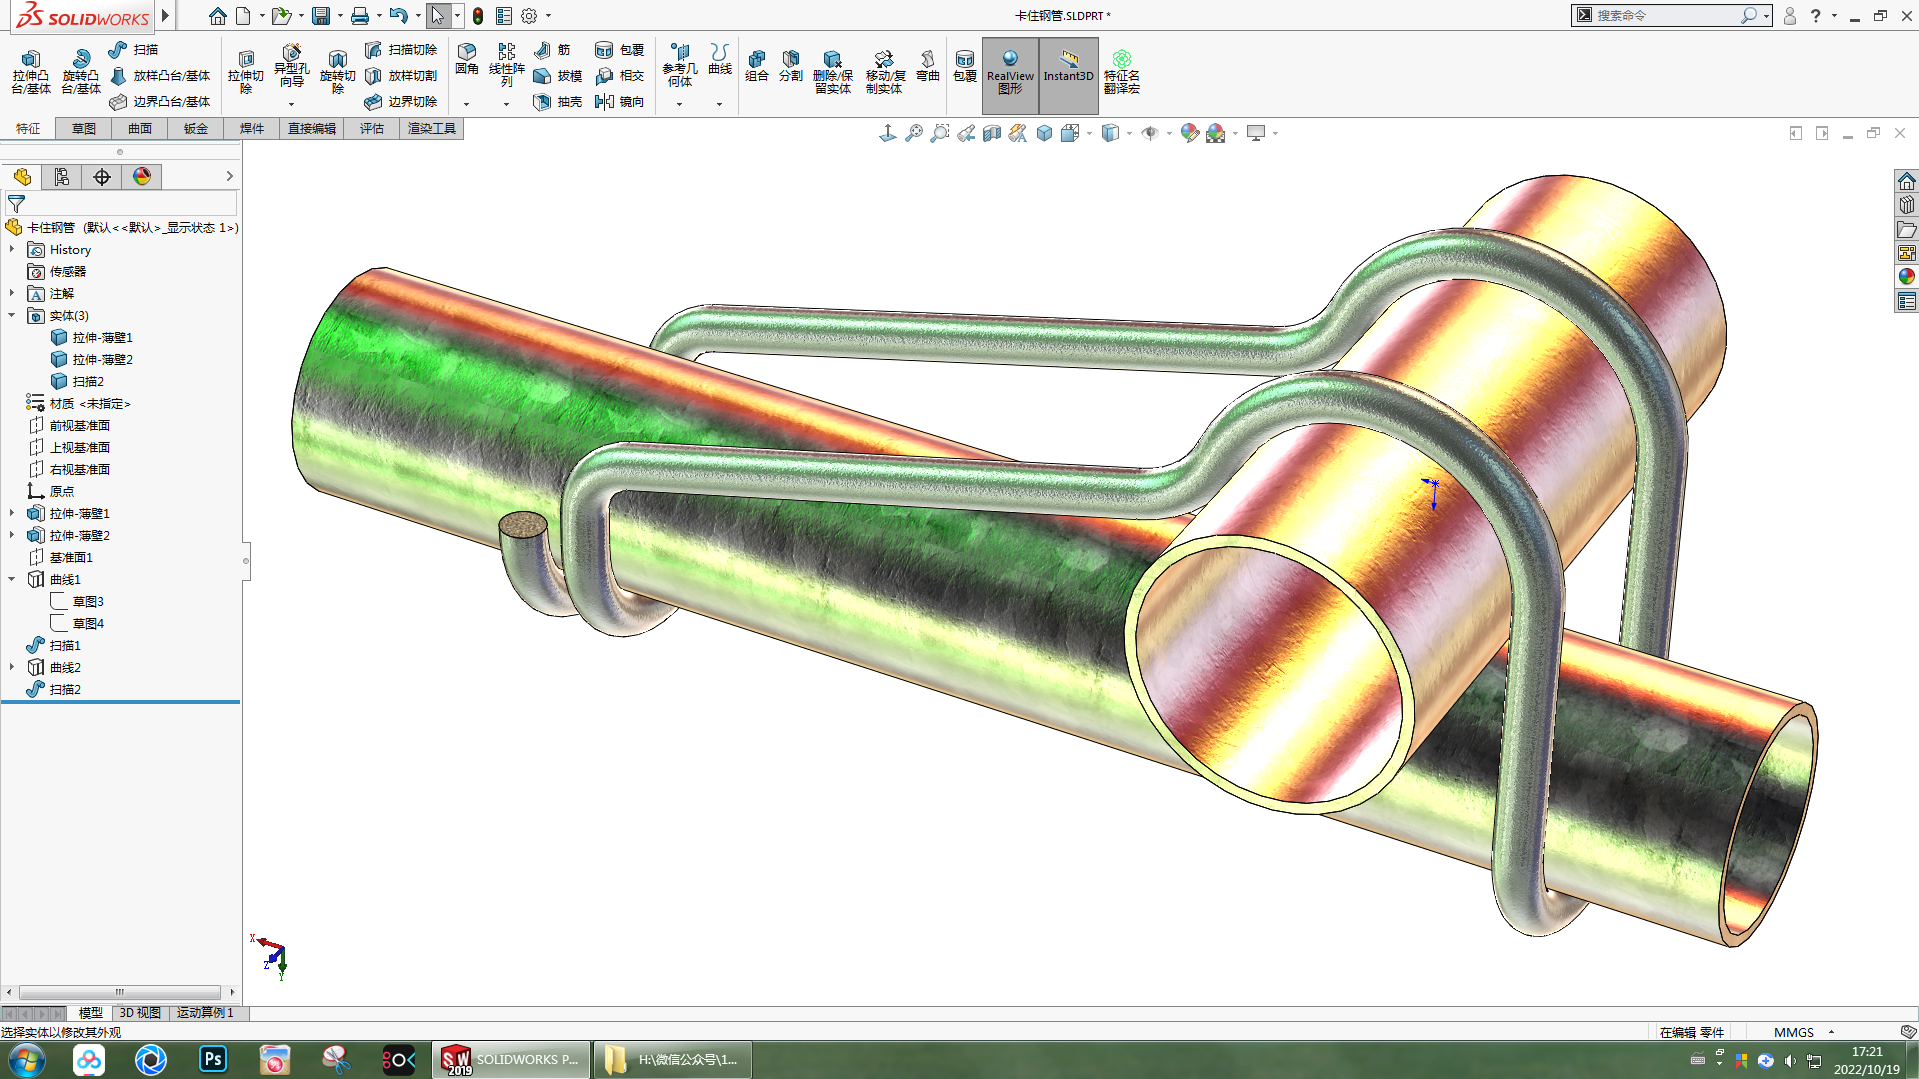Expand the 拉伸-薄壁2 feature
This screenshot has width=1919, height=1079.
(12, 535)
